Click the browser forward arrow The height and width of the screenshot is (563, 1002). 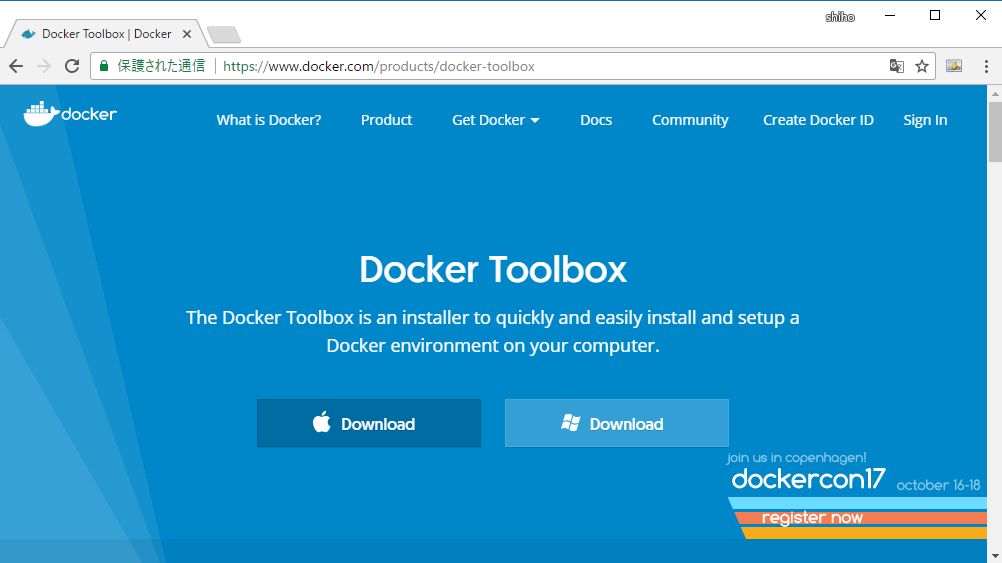tap(43, 66)
